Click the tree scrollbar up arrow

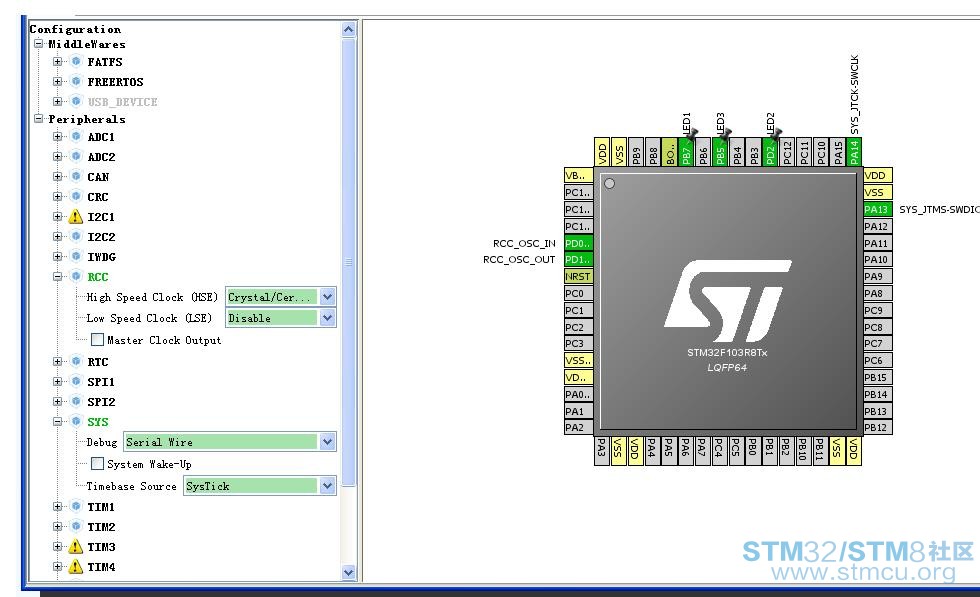coord(349,29)
